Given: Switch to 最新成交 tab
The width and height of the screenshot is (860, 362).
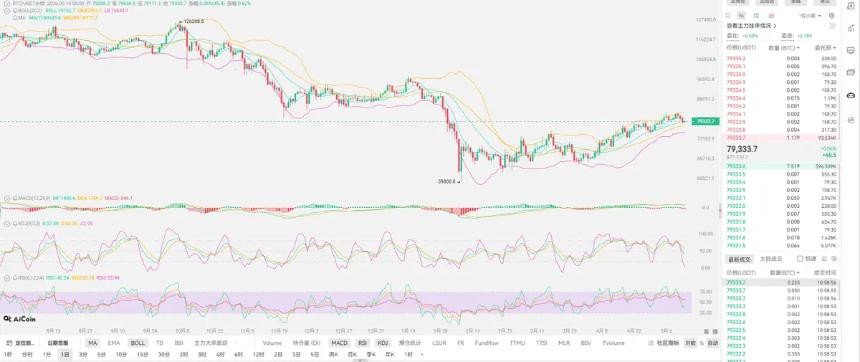Looking at the screenshot, I should [x=738, y=258].
